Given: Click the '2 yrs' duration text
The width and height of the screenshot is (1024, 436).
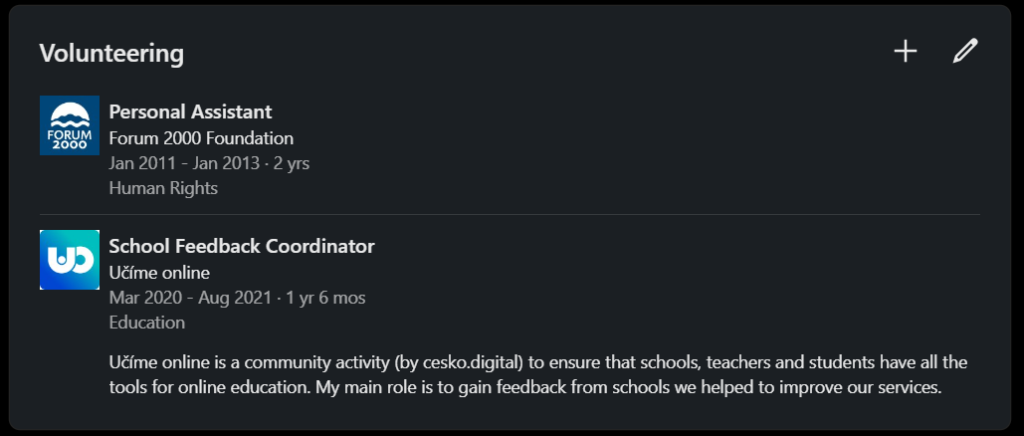Looking at the screenshot, I should (291, 163).
